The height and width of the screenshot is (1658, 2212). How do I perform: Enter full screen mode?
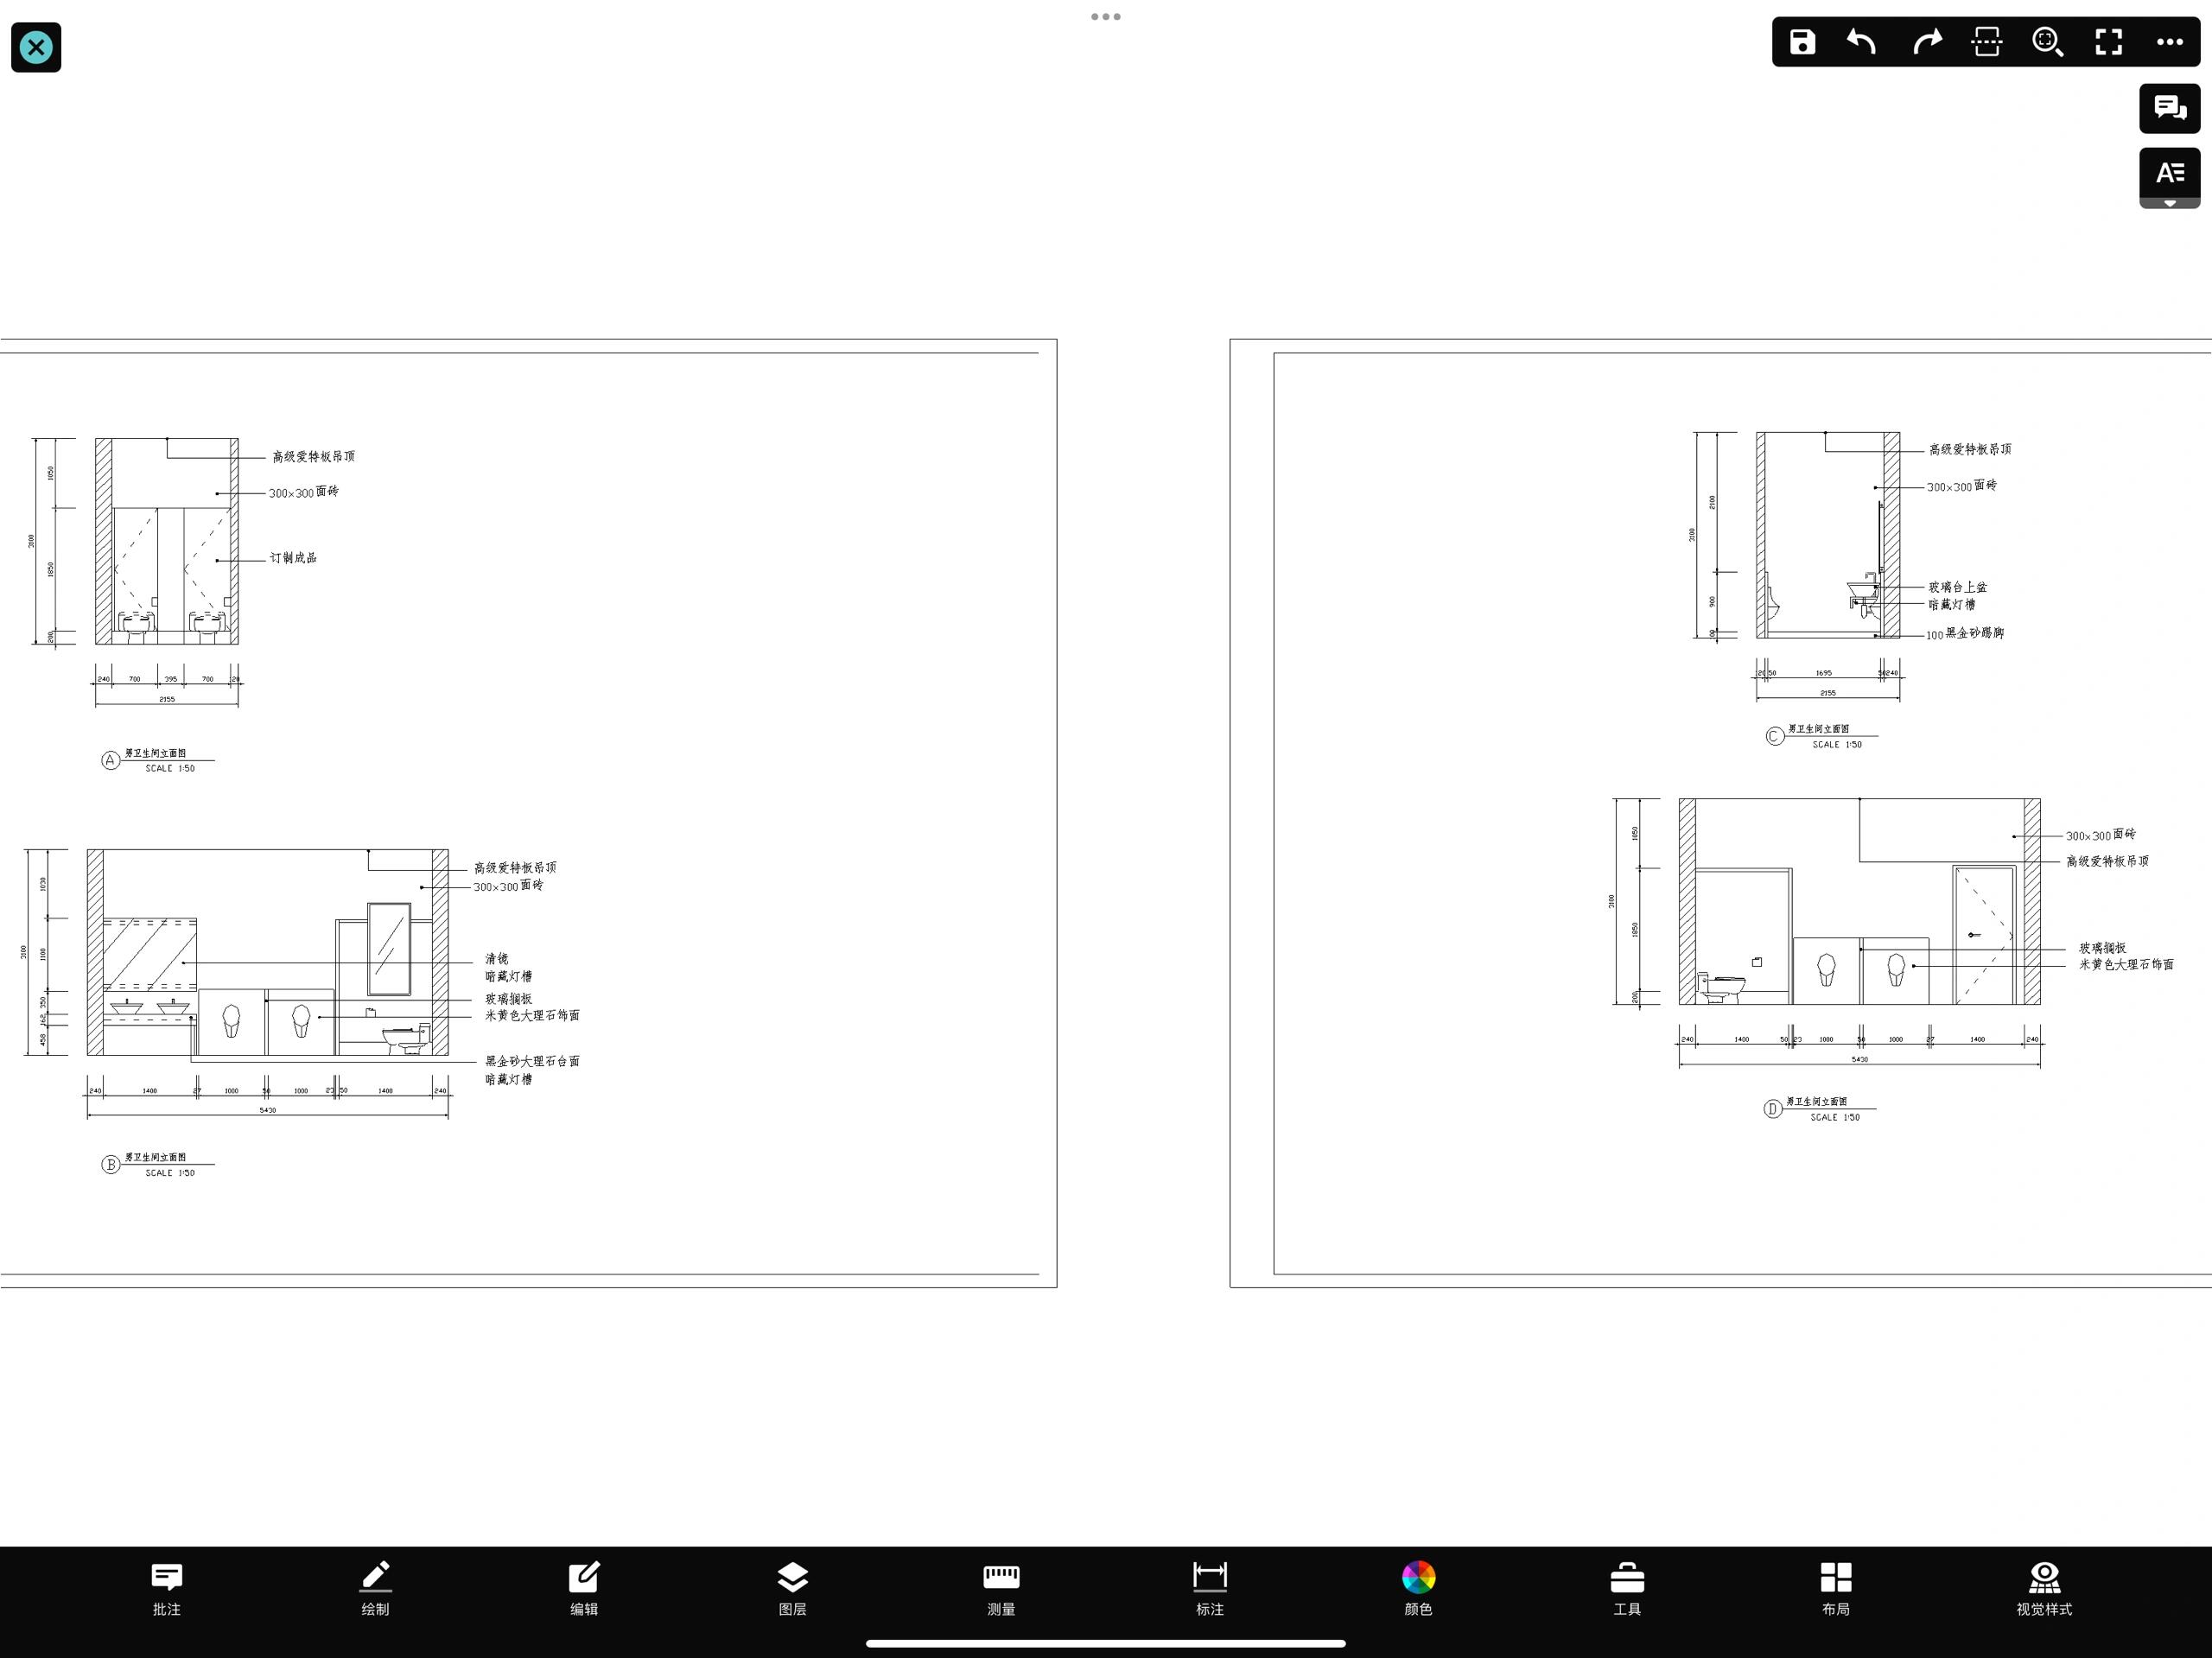[2109, 42]
